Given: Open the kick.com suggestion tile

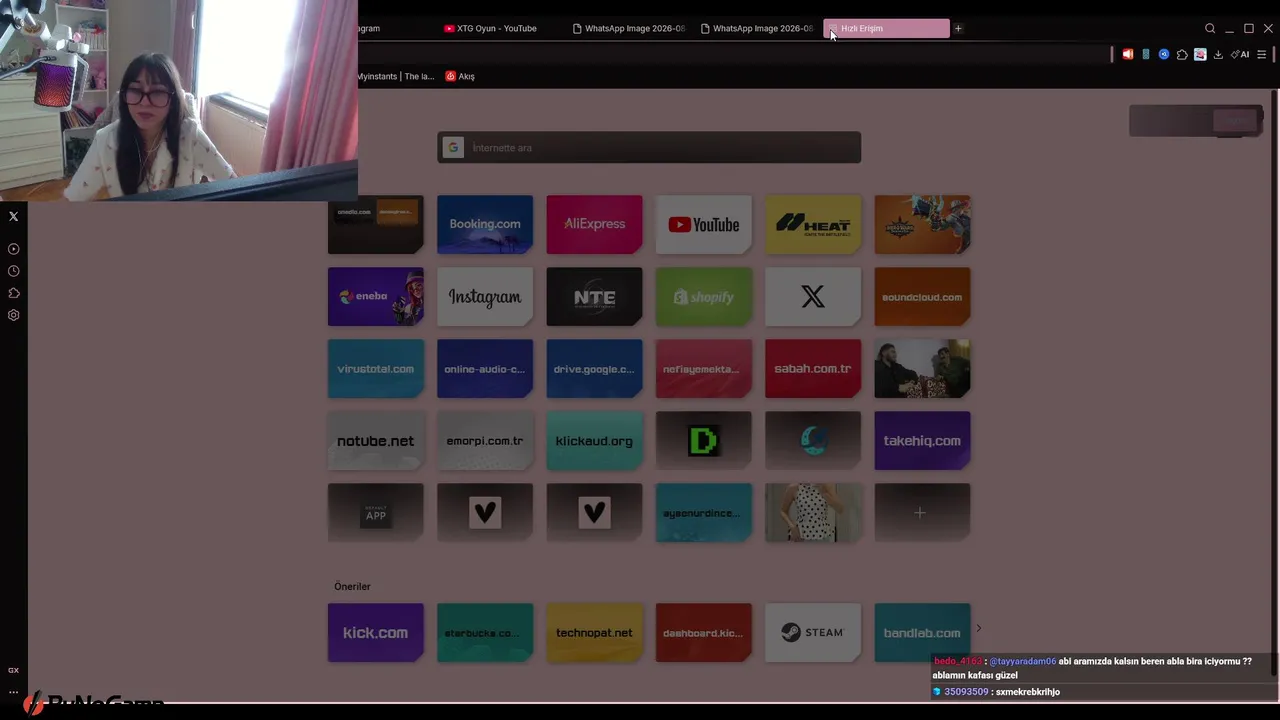Looking at the screenshot, I should tap(376, 633).
